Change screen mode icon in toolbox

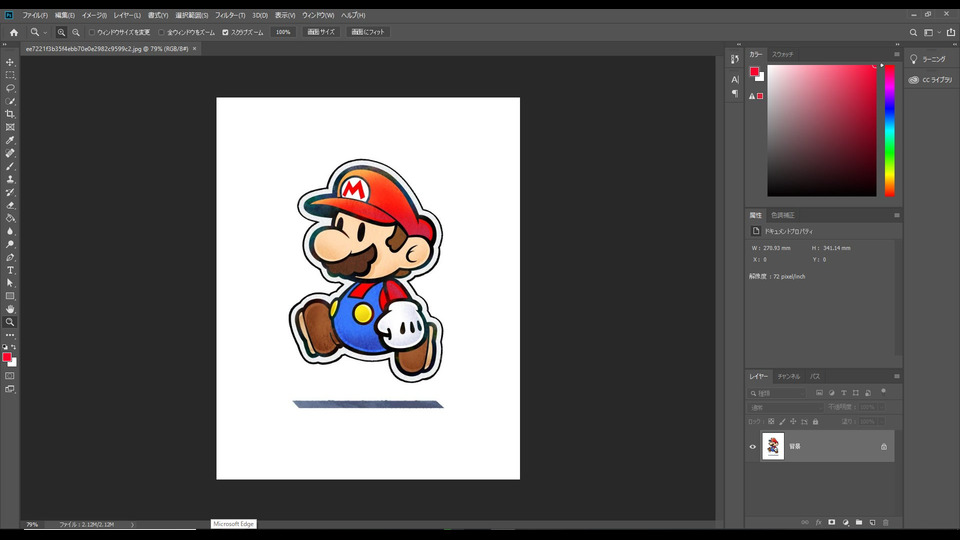10,389
